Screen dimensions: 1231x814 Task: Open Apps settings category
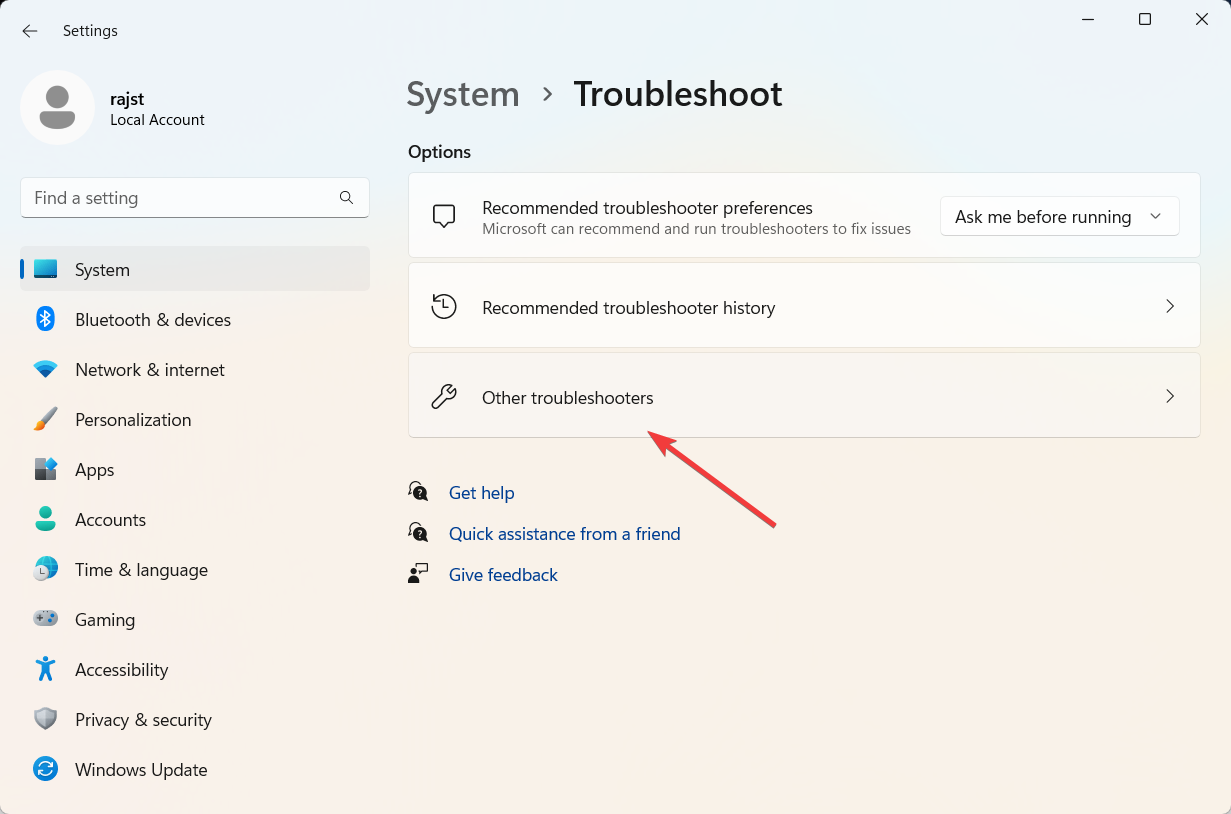tap(195, 469)
